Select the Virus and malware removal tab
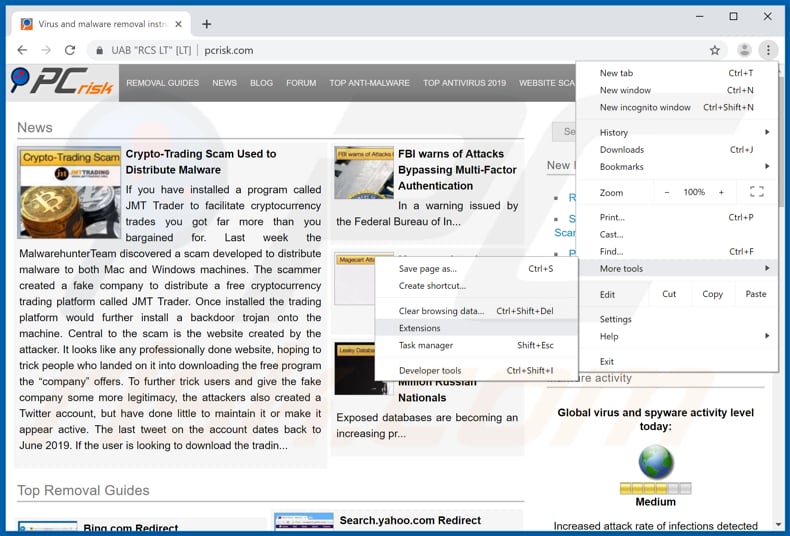 [101, 24]
